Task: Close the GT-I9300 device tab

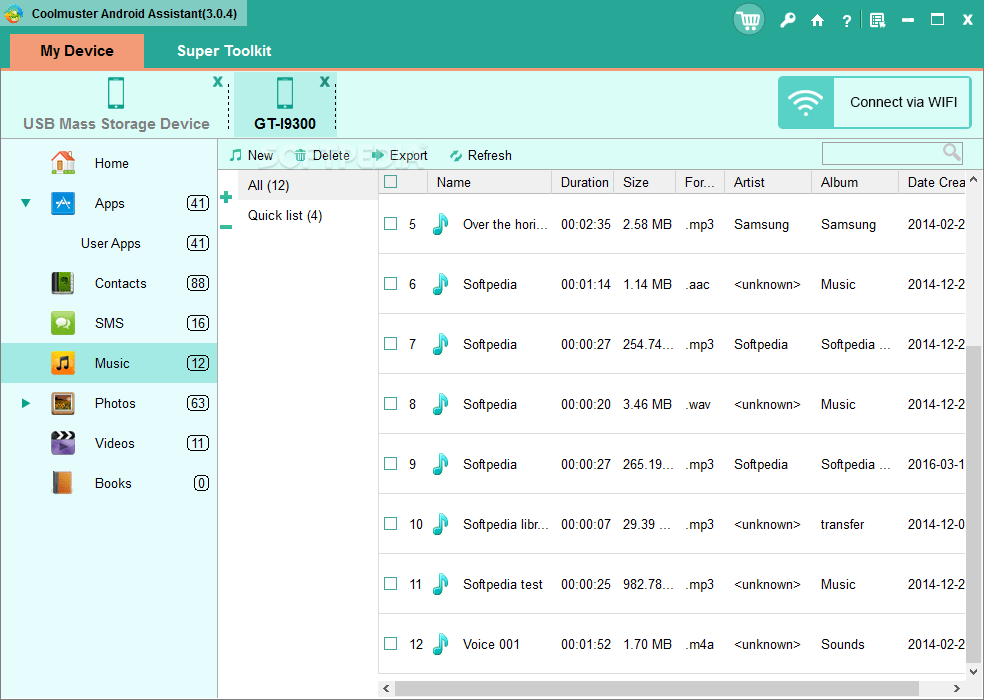Action: point(324,82)
